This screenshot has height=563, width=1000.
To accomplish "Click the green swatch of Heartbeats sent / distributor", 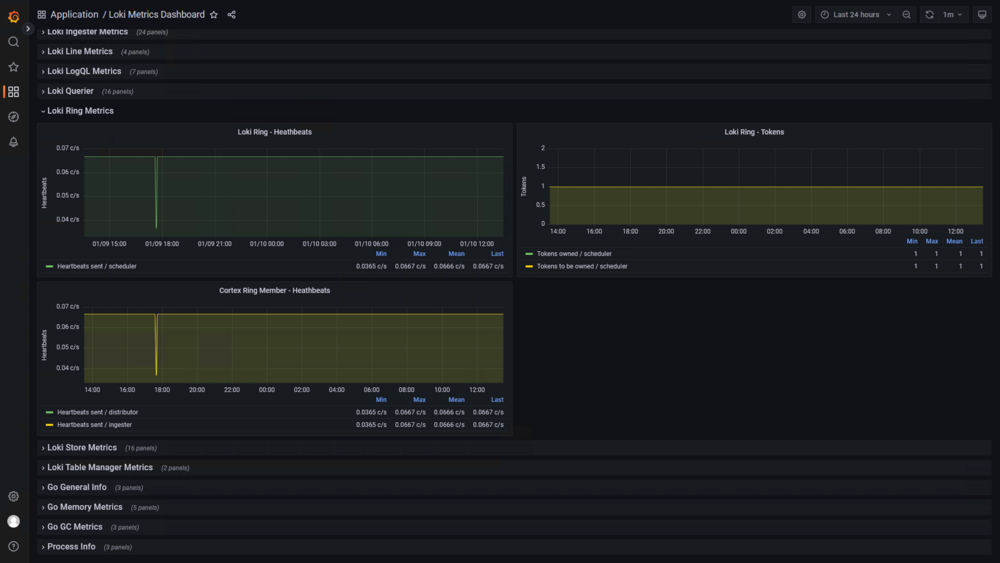I will pyautogui.click(x=49, y=413).
